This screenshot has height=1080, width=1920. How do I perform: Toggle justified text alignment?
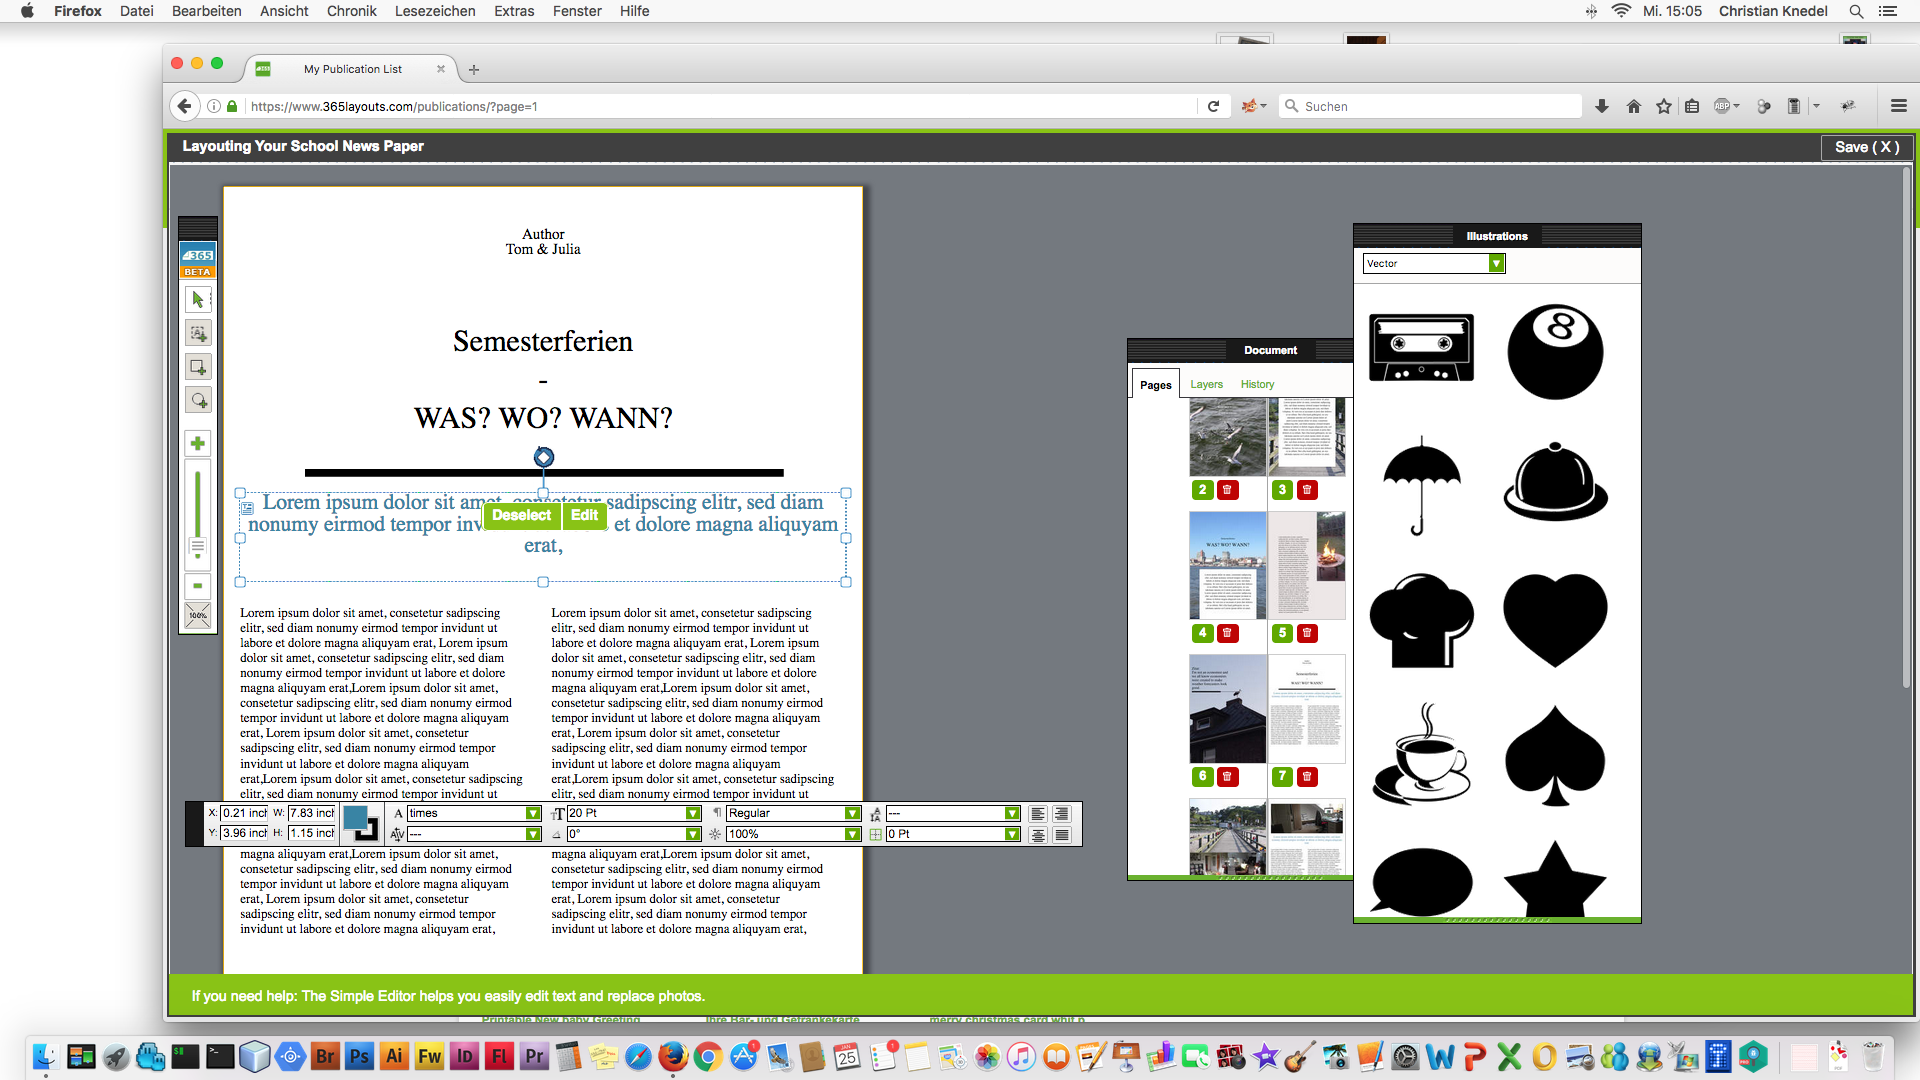pyautogui.click(x=1062, y=833)
